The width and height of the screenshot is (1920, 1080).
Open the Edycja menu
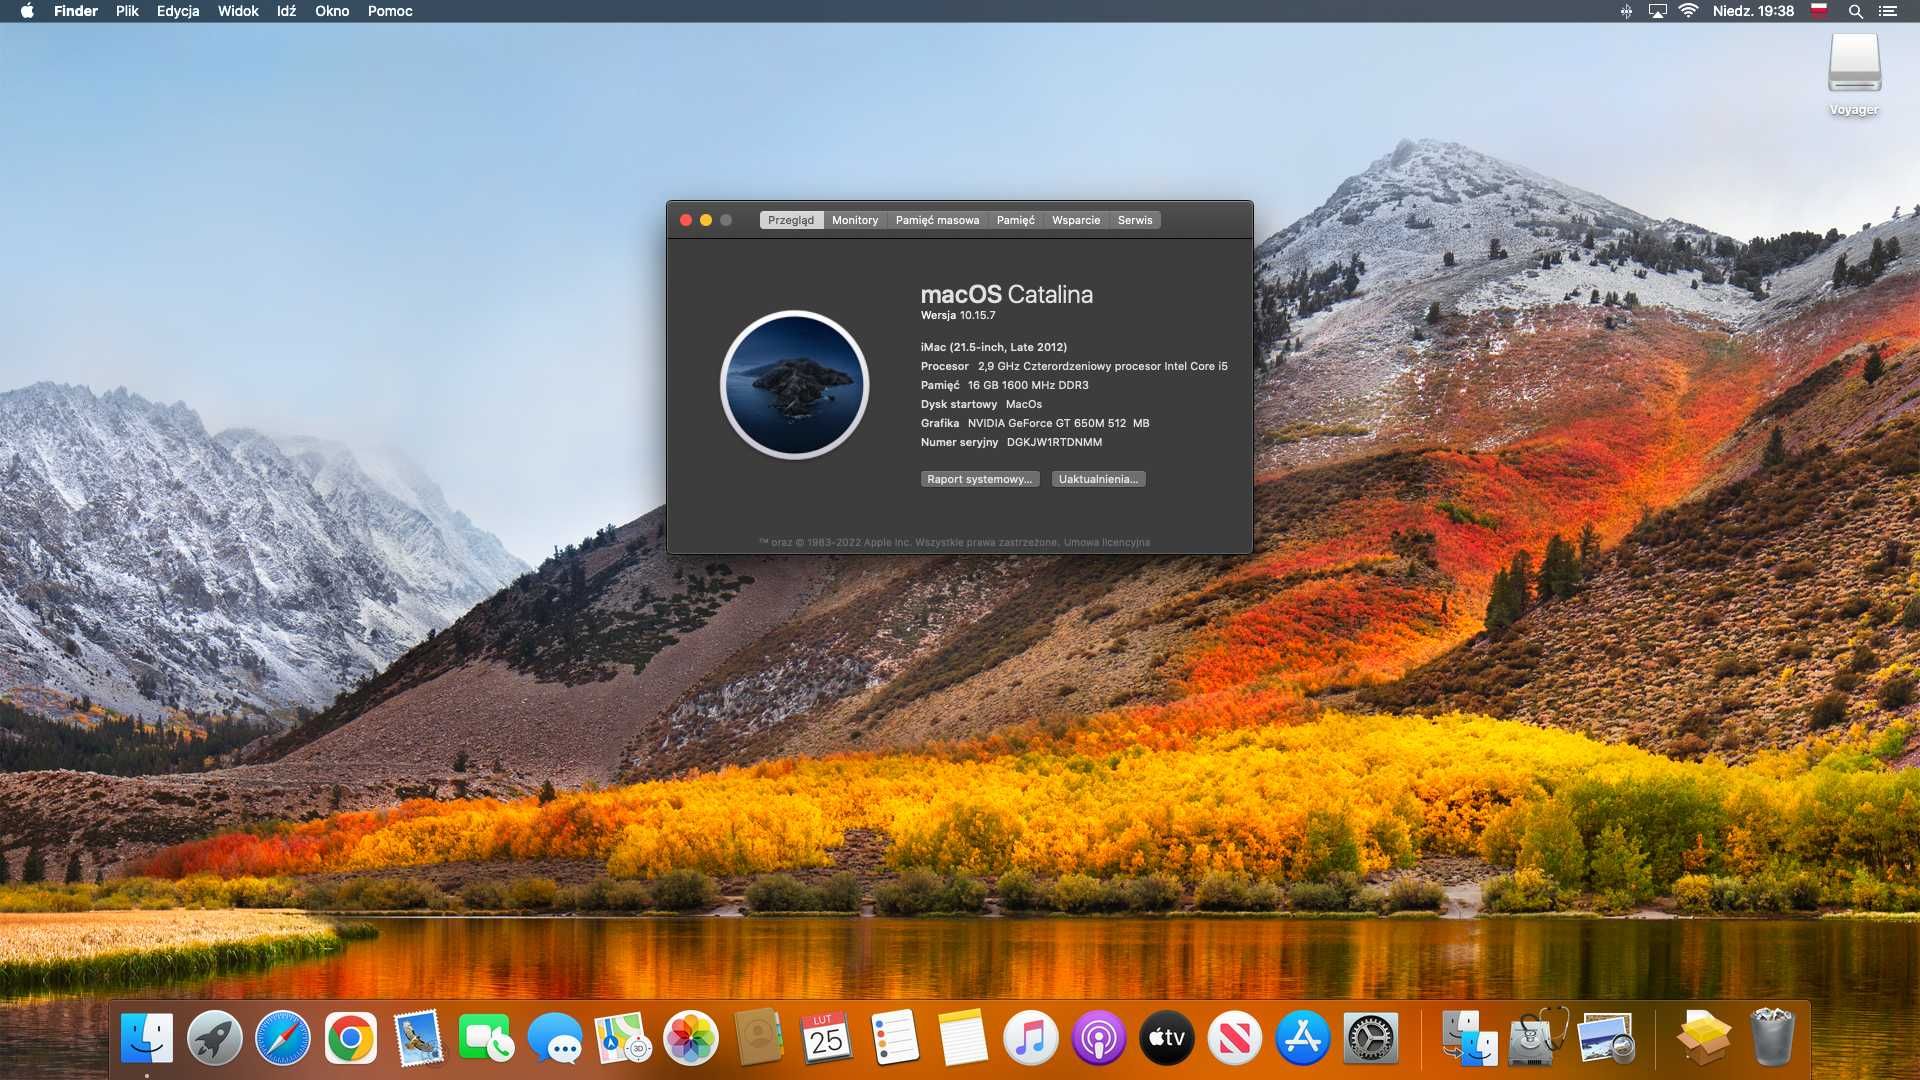click(178, 11)
